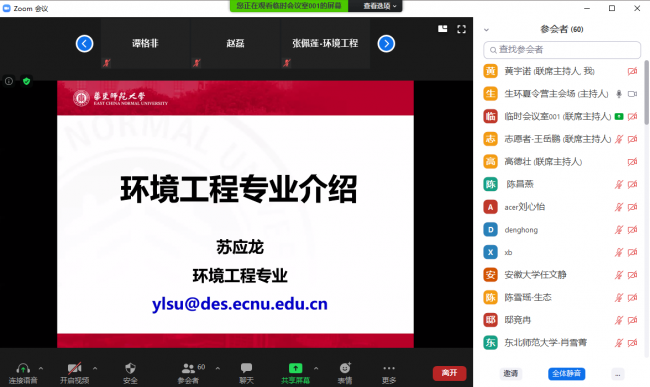Click the ylsu@des.ecnu.edu.cn email on slide
The image size is (650, 387).
tap(240, 304)
